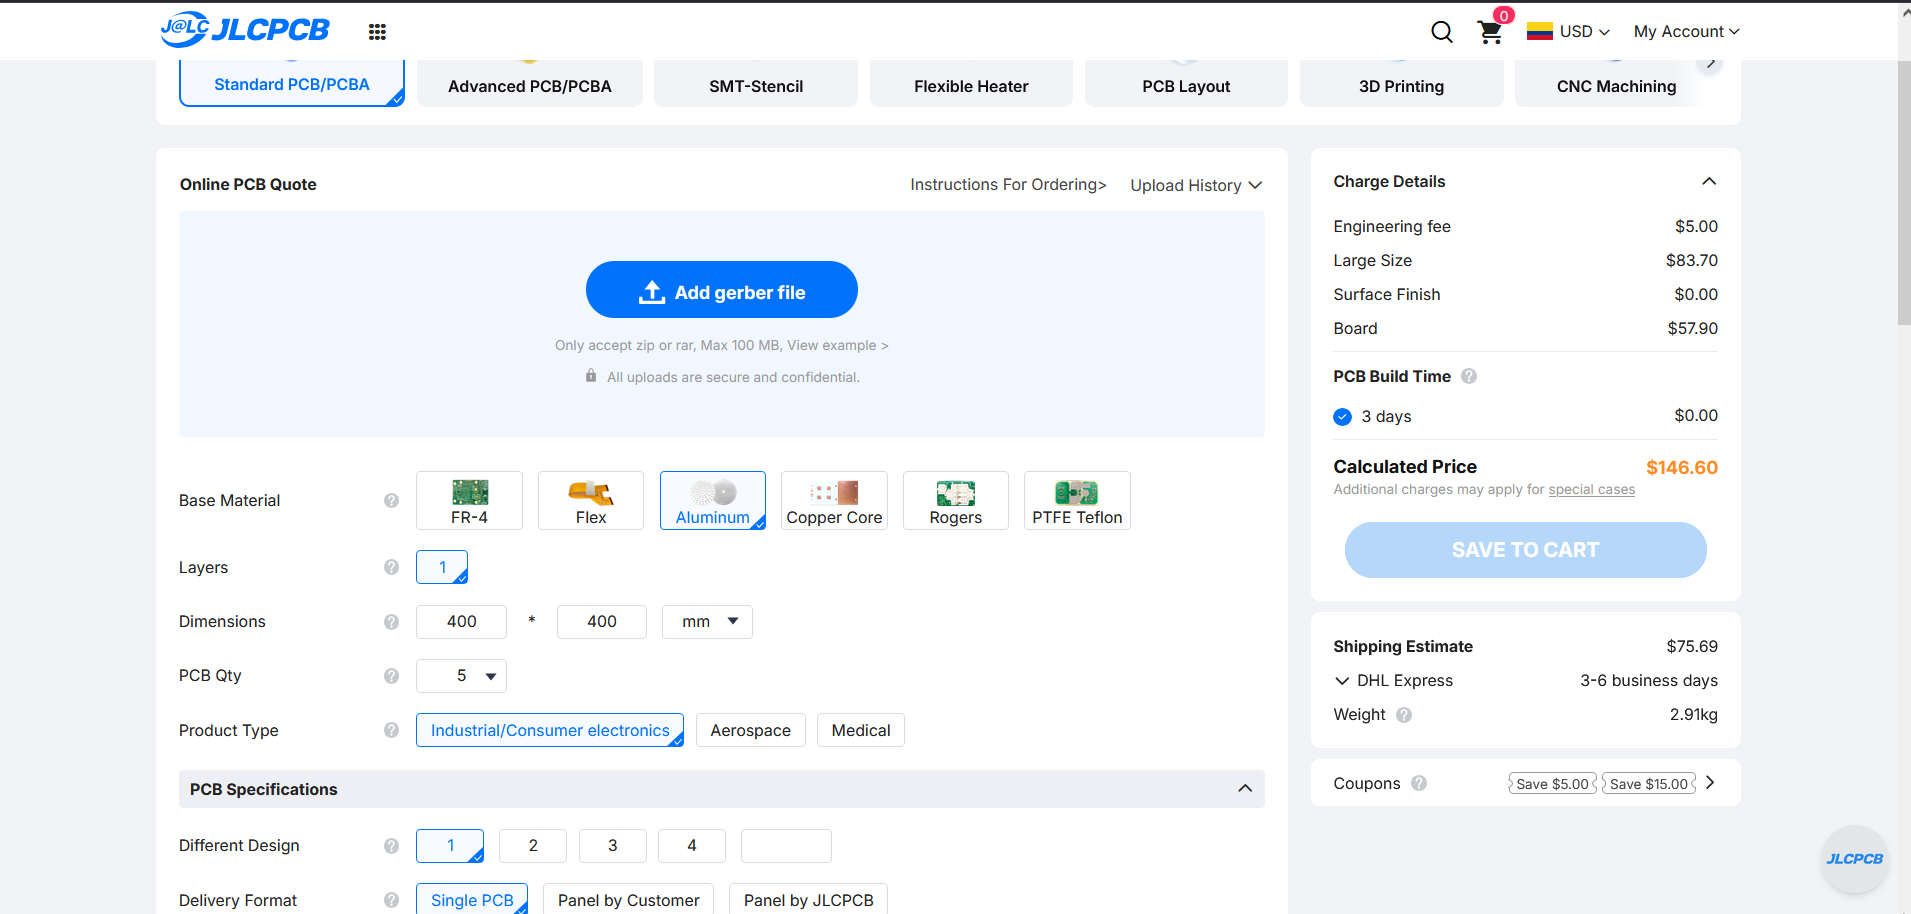This screenshot has height=914, width=1911.
Task: Open the USD currency dropdown
Action: 1568,32
